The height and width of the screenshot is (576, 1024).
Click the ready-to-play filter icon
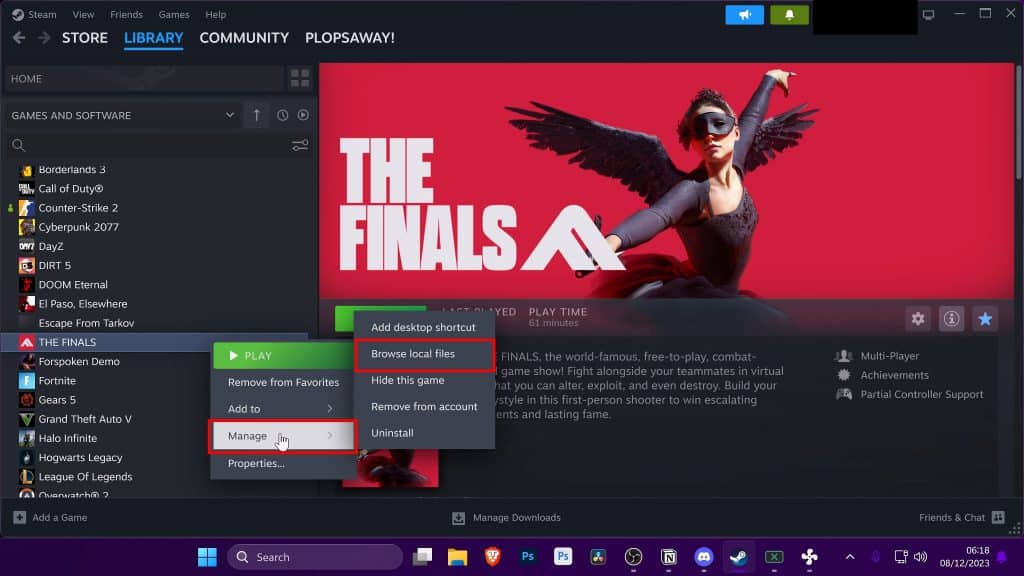(x=303, y=115)
